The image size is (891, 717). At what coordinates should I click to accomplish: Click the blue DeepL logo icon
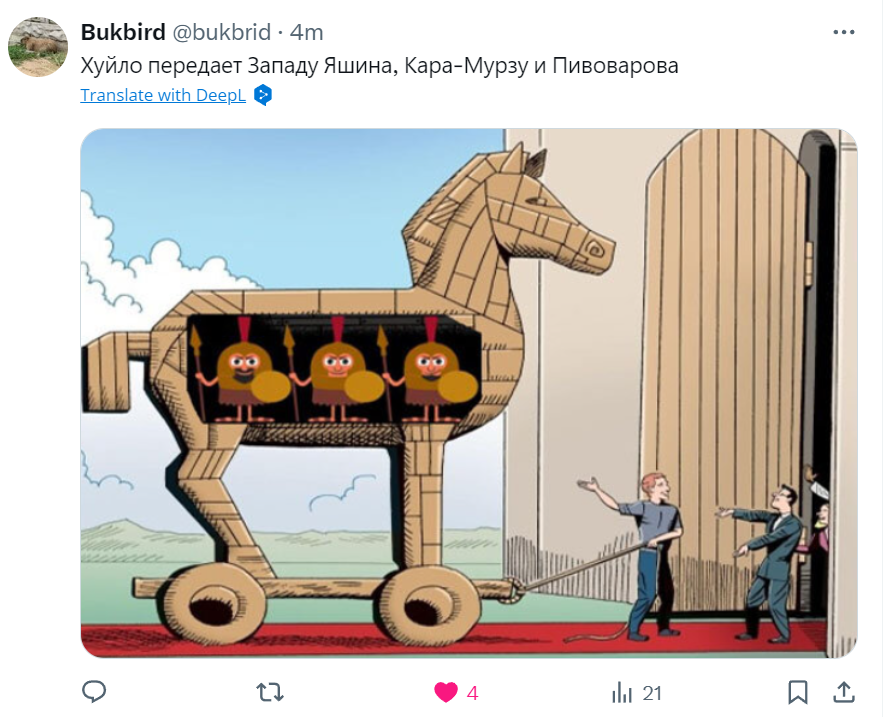(x=263, y=95)
